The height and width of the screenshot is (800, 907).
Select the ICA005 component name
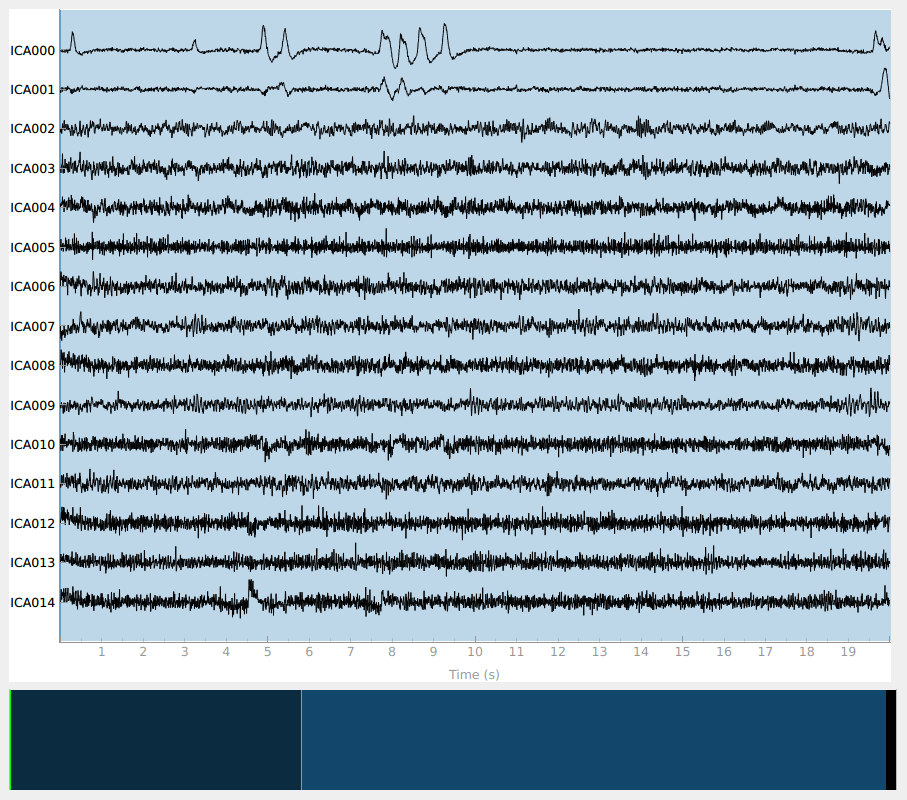coord(32,247)
